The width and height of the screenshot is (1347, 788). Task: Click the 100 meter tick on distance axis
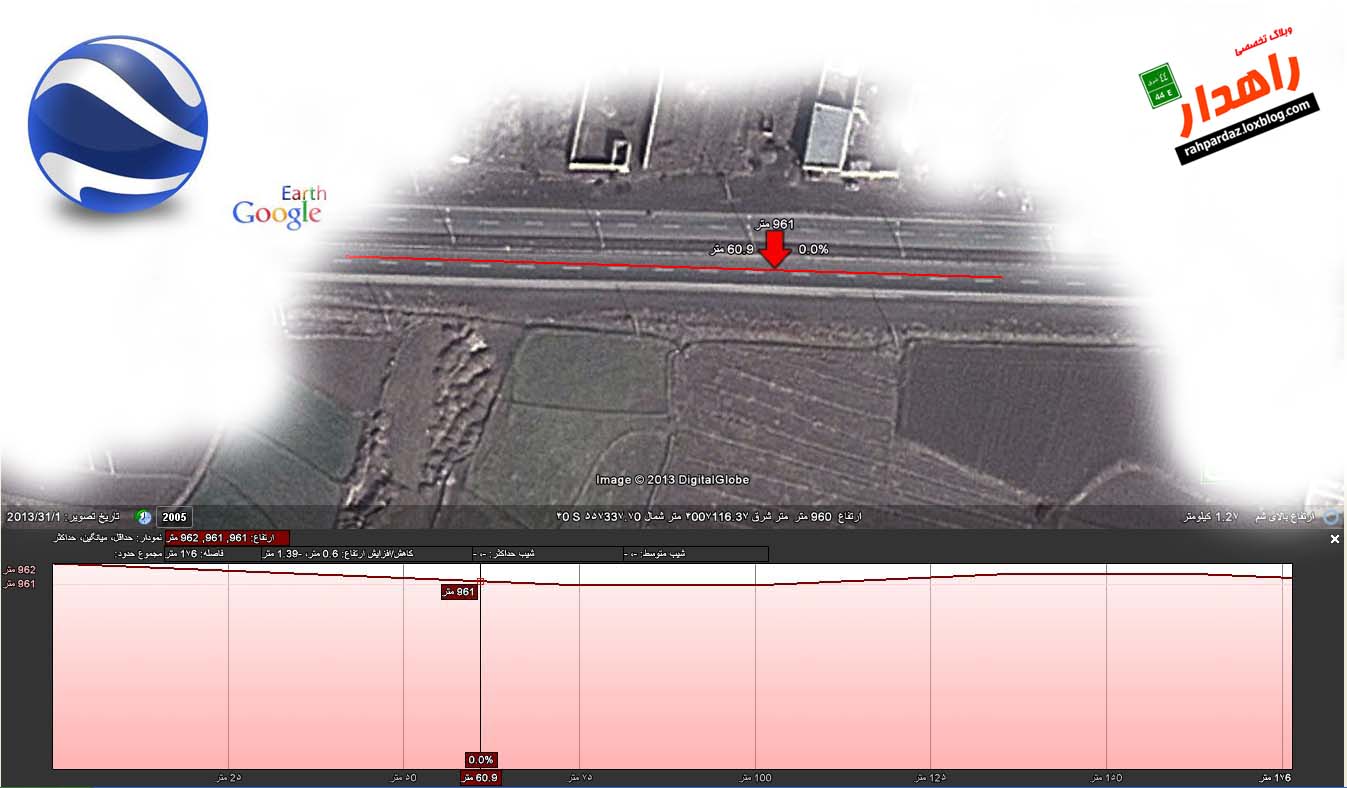click(755, 778)
